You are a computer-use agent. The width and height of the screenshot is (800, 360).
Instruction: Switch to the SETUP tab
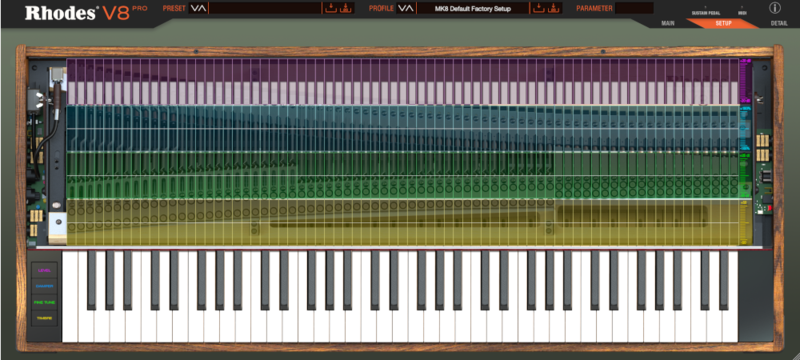pyautogui.click(x=723, y=23)
